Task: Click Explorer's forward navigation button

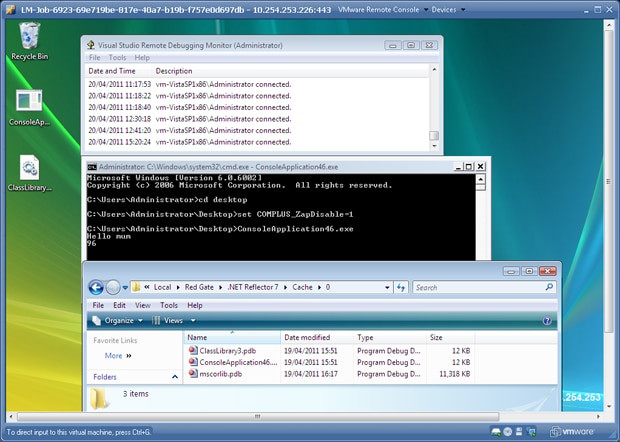Action: click(x=113, y=287)
